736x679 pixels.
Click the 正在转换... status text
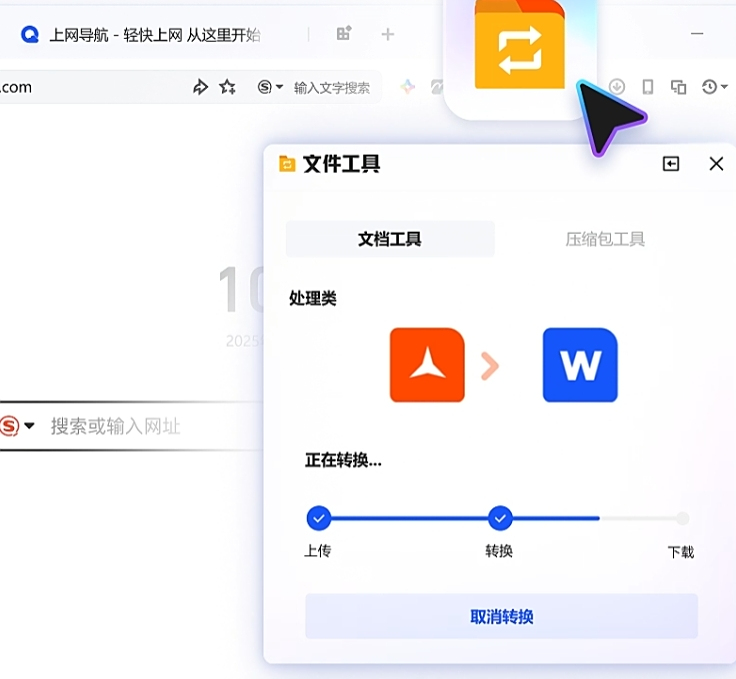(343, 460)
